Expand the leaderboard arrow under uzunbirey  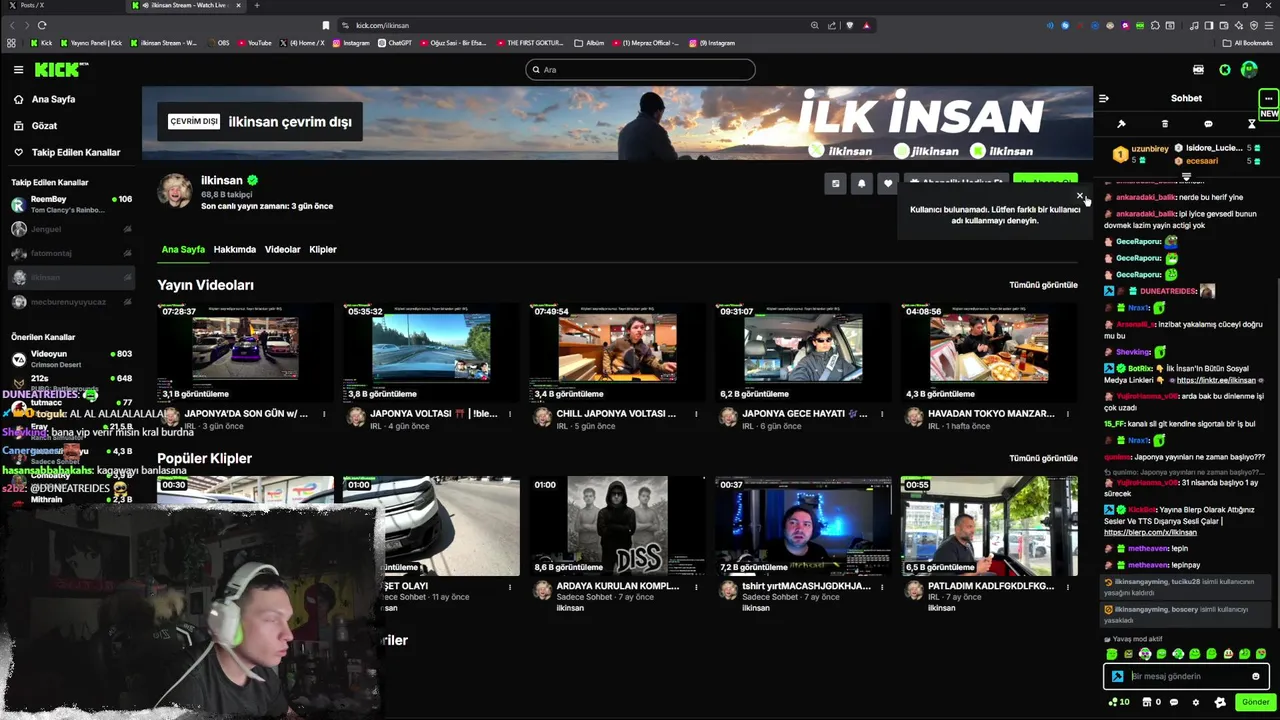(x=1186, y=176)
